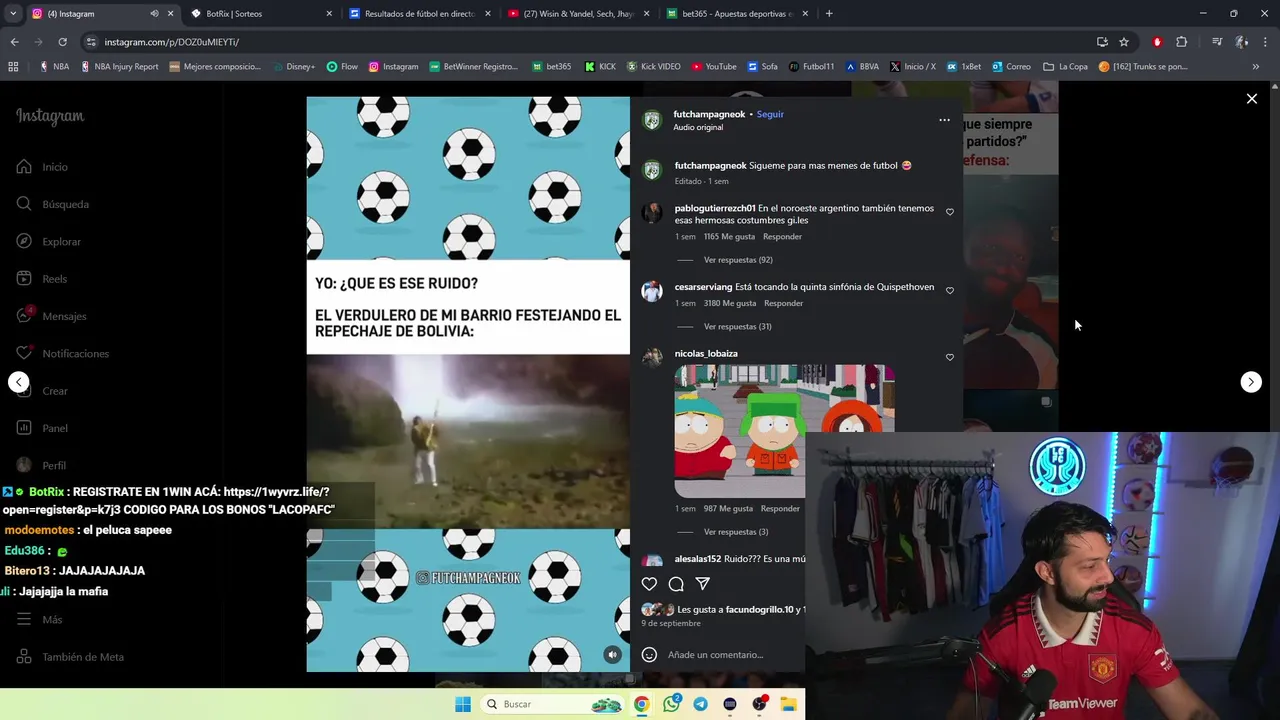Share the post with the paper plane icon
Image resolution: width=1280 pixels, height=720 pixels.
click(703, 584)
